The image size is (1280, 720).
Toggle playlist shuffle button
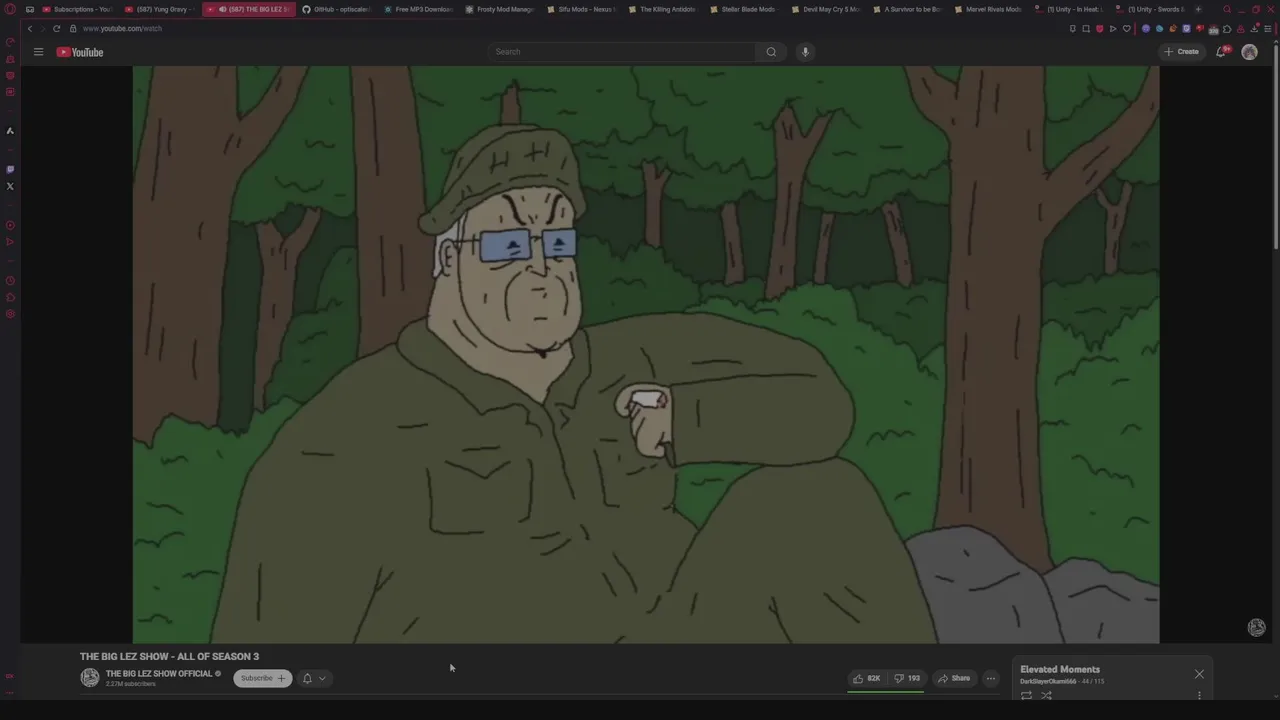pos(1046,695)
